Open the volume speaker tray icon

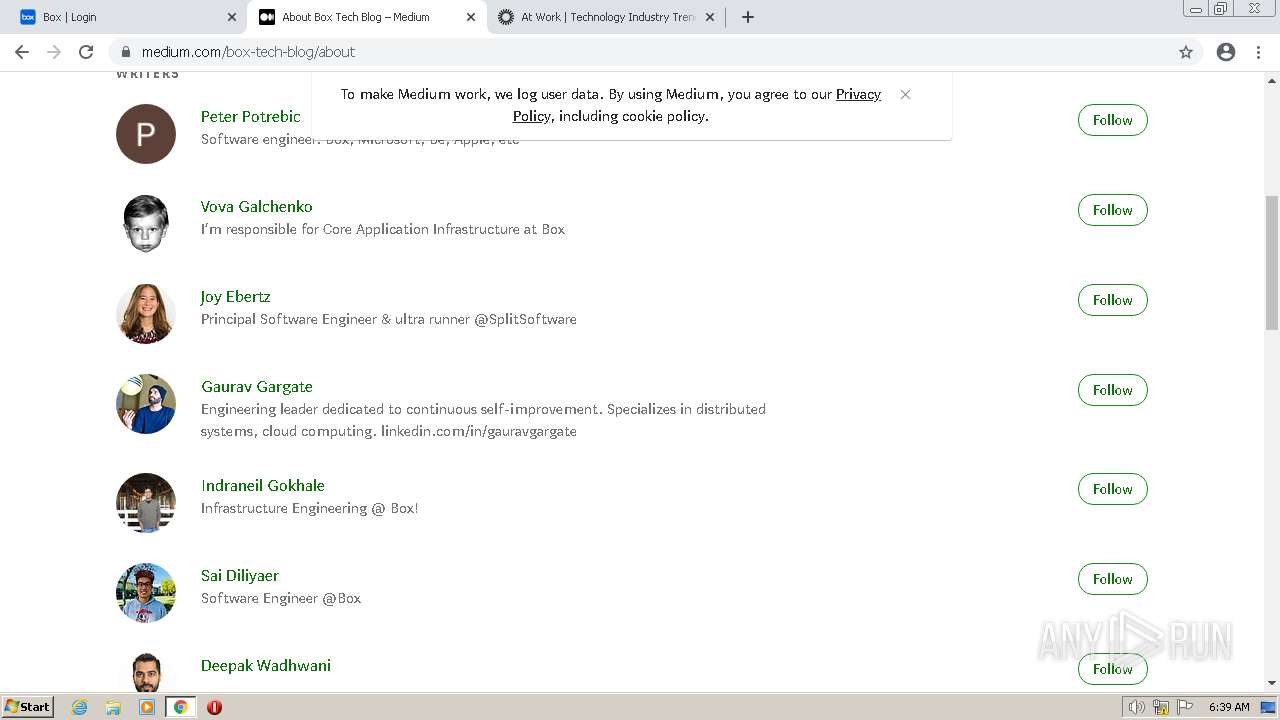pyautogui.click(x=1136, y=707)
